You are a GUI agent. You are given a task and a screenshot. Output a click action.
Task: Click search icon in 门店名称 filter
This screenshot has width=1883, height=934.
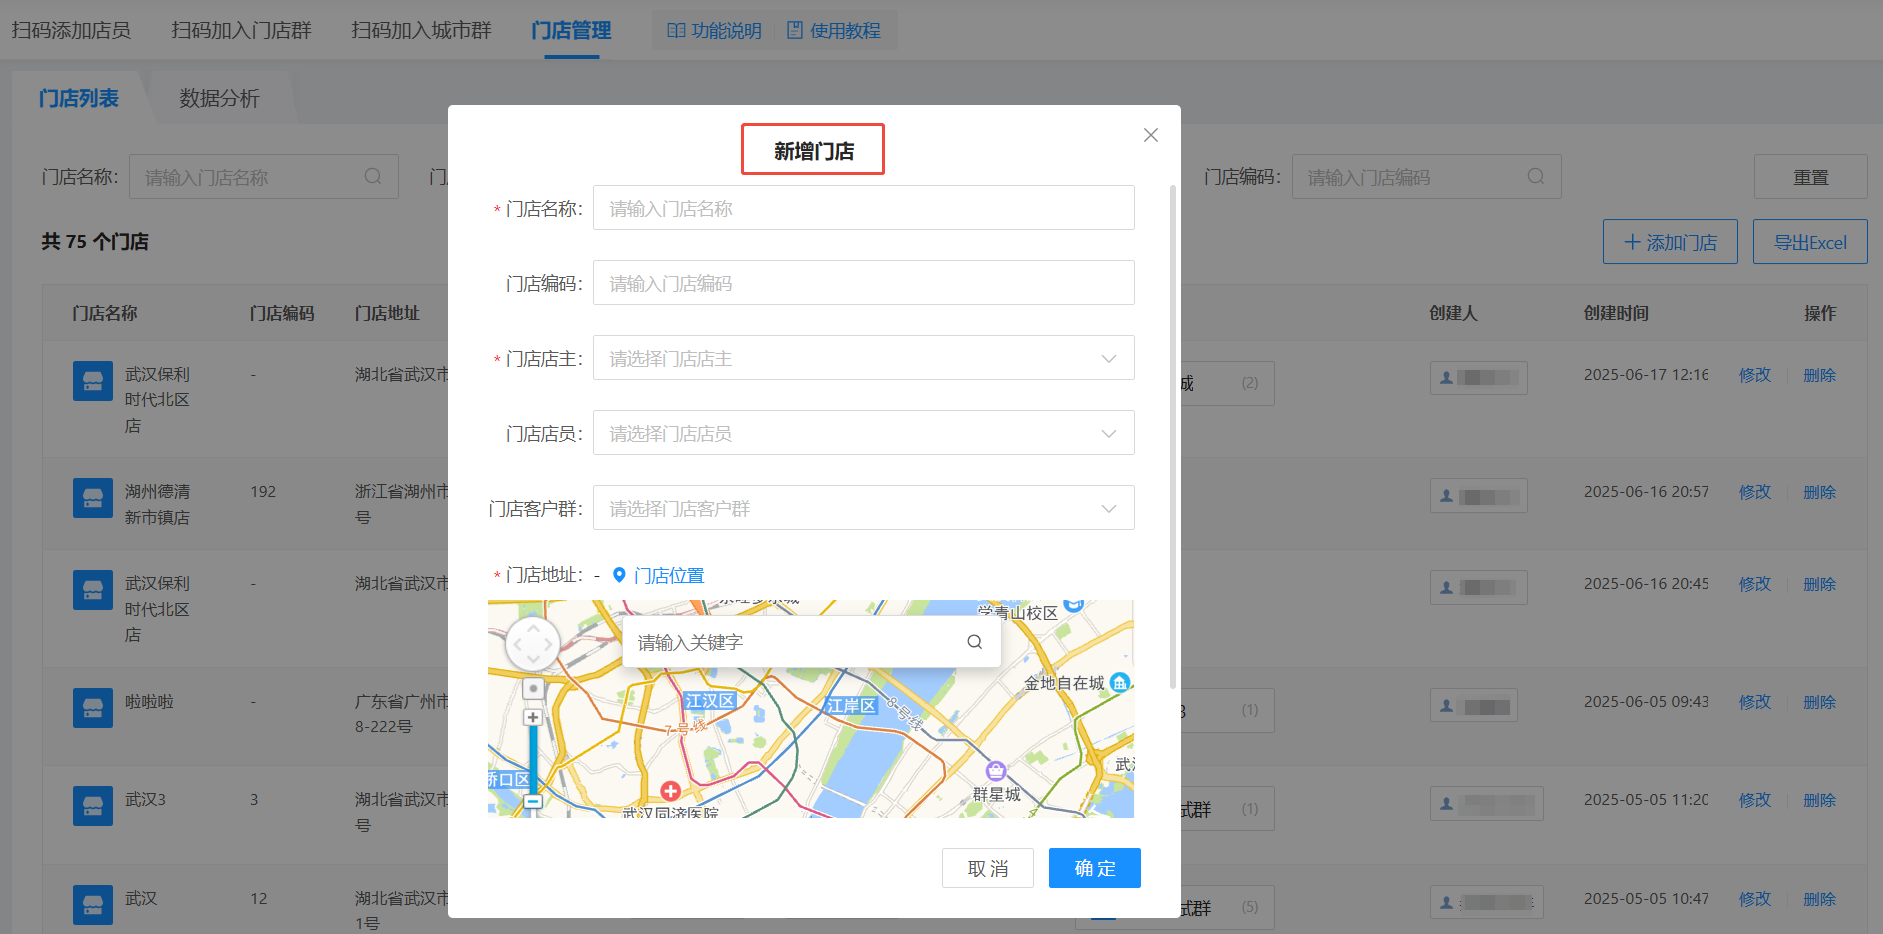[373, 177]
